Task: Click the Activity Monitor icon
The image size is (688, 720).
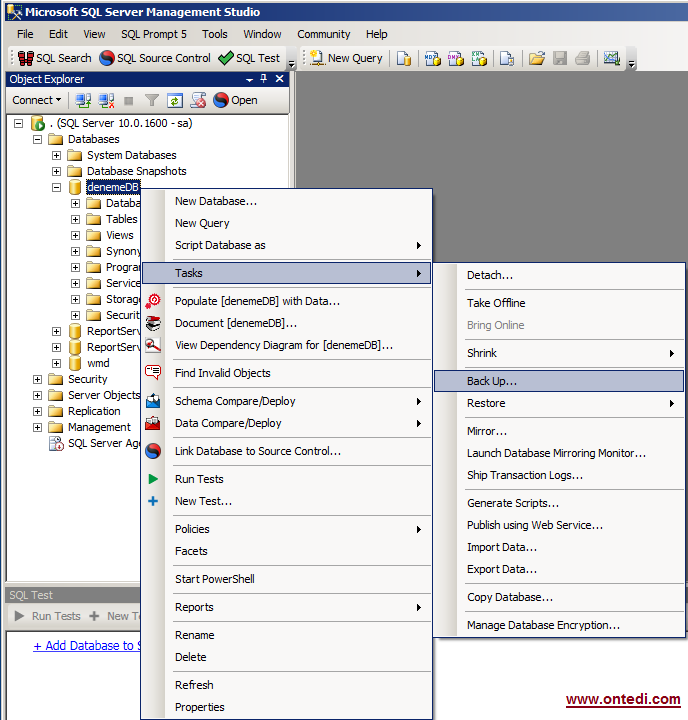Action: [x=612, y=58]
